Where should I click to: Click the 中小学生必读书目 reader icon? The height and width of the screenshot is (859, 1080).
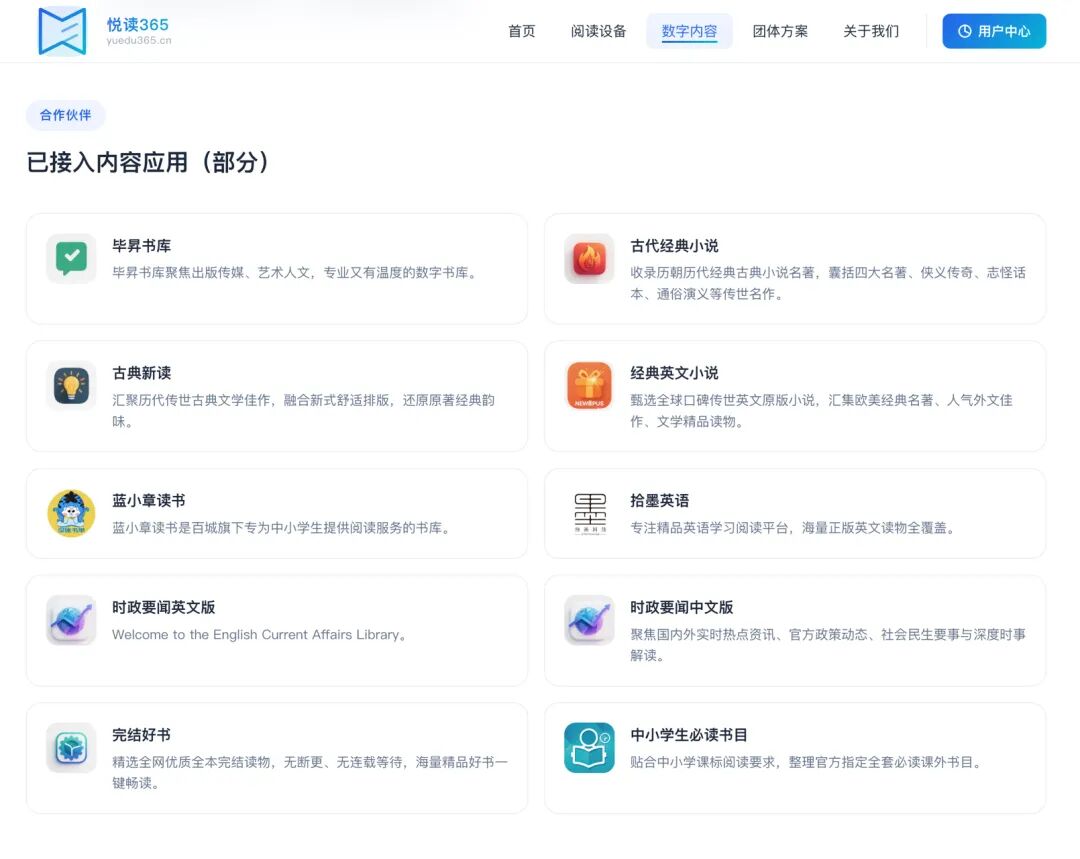589,747
